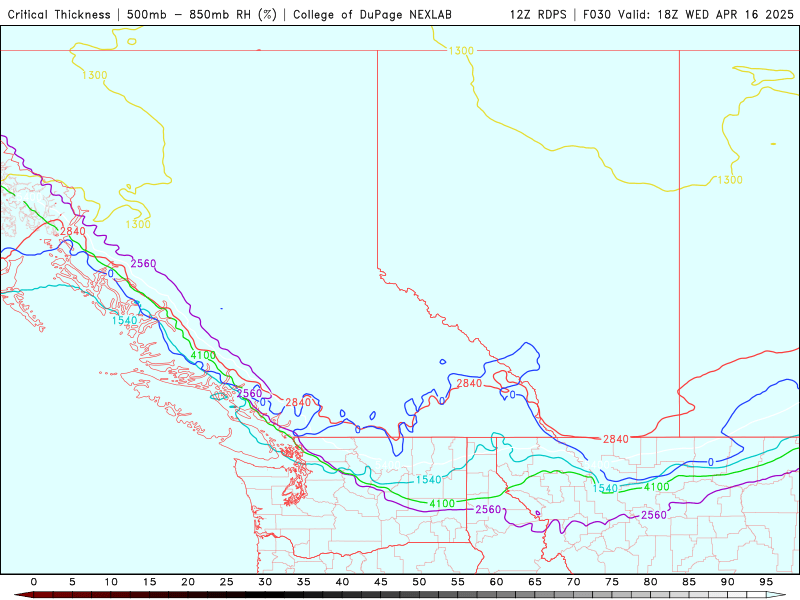The height and width of the screenshot is (600, 800).
Task: Click the colorbar scale label "80"
Action: coord(651,582)
